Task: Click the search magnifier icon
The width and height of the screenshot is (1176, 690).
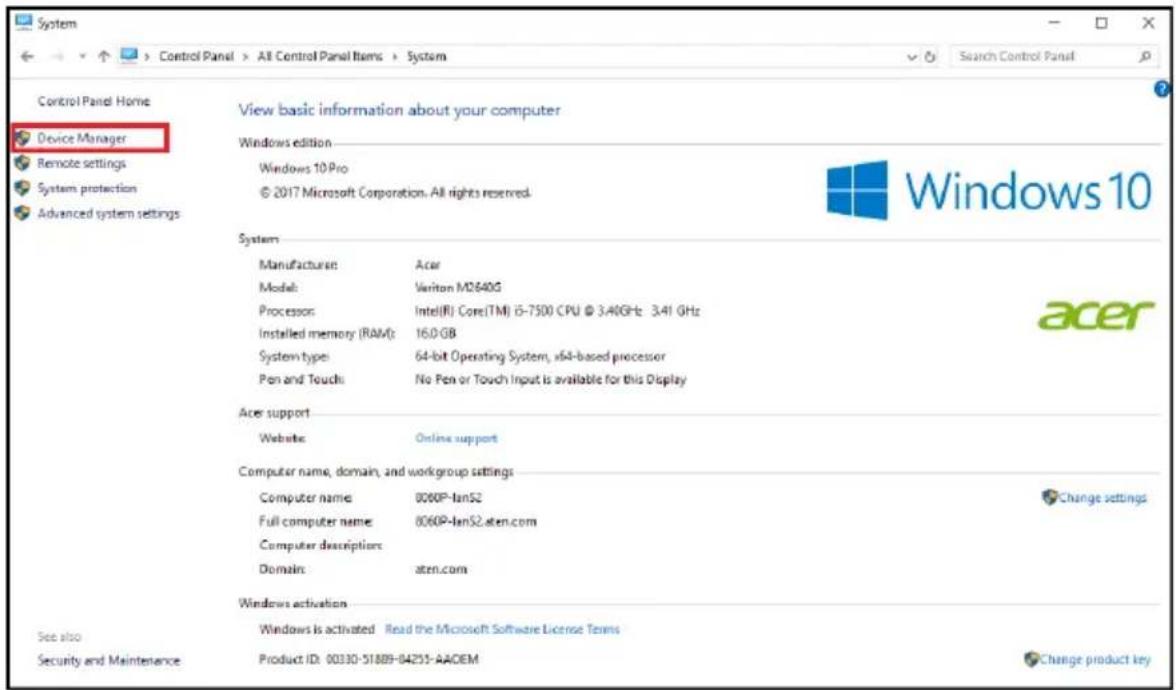Action: coord(1145,56)
